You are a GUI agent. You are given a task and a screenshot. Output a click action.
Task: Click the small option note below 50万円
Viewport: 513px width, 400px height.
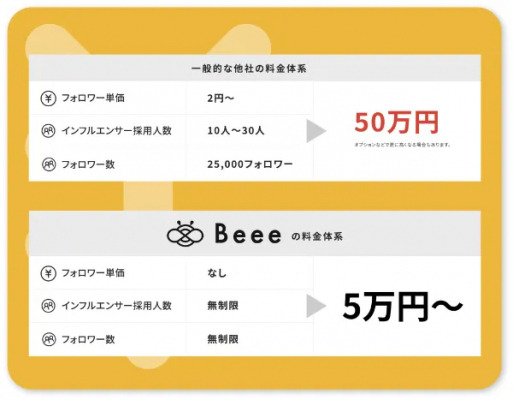(403, 145)
